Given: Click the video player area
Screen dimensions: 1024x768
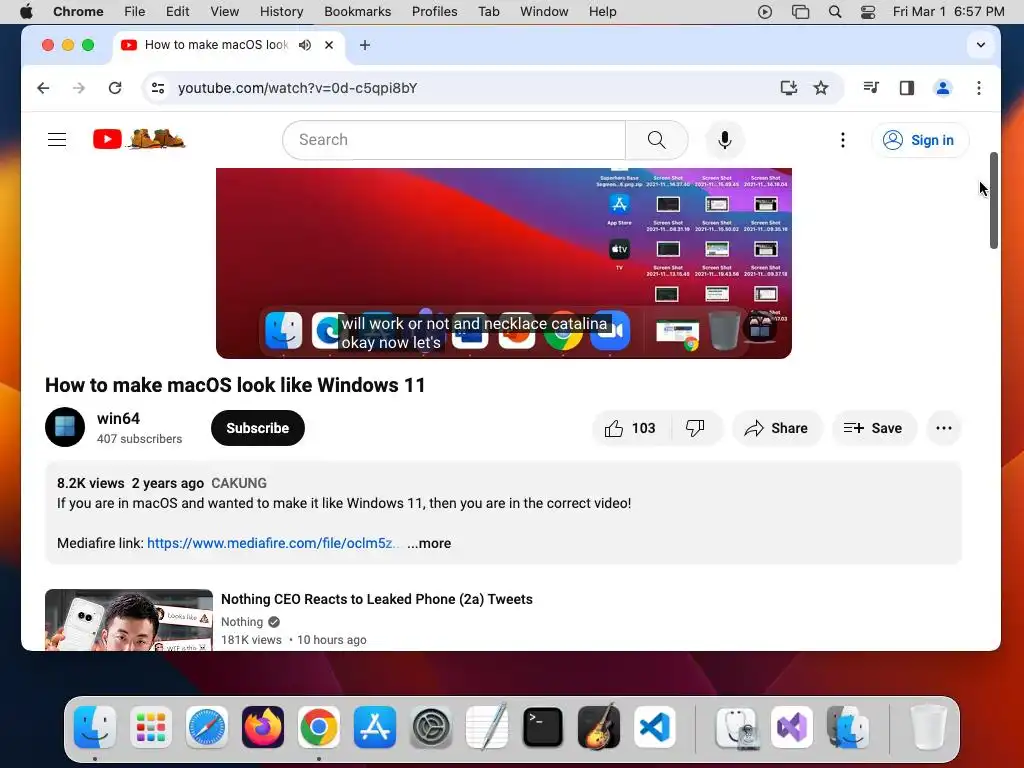Looking at the screenshot, I should tap(504, 263).
